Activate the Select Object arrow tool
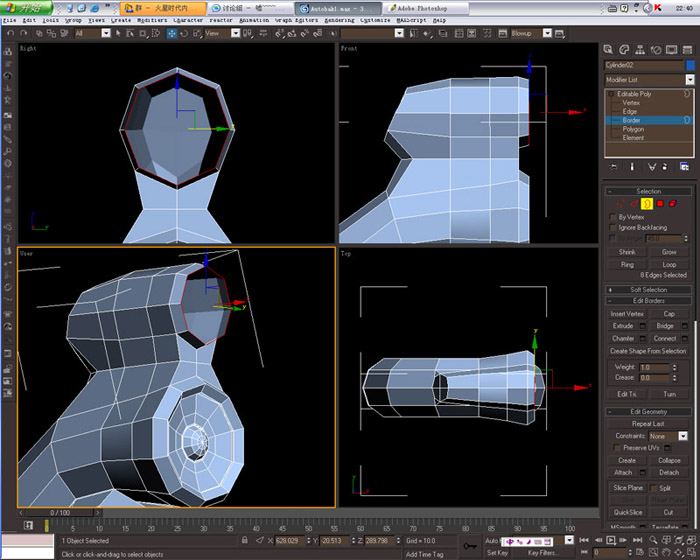This screenshot has width=700, height=560. coord(118,33)
